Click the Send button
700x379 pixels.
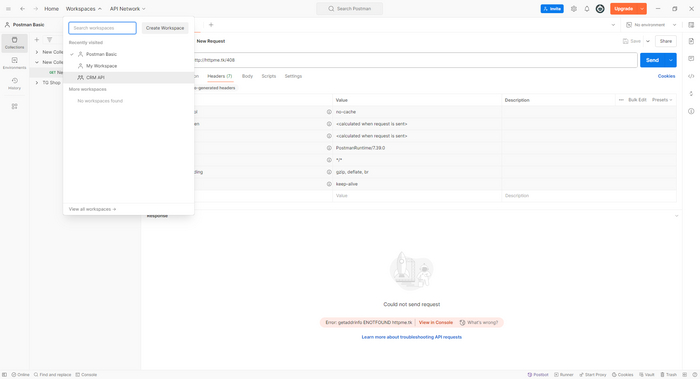pyautogui.click(x=653, y=60)
